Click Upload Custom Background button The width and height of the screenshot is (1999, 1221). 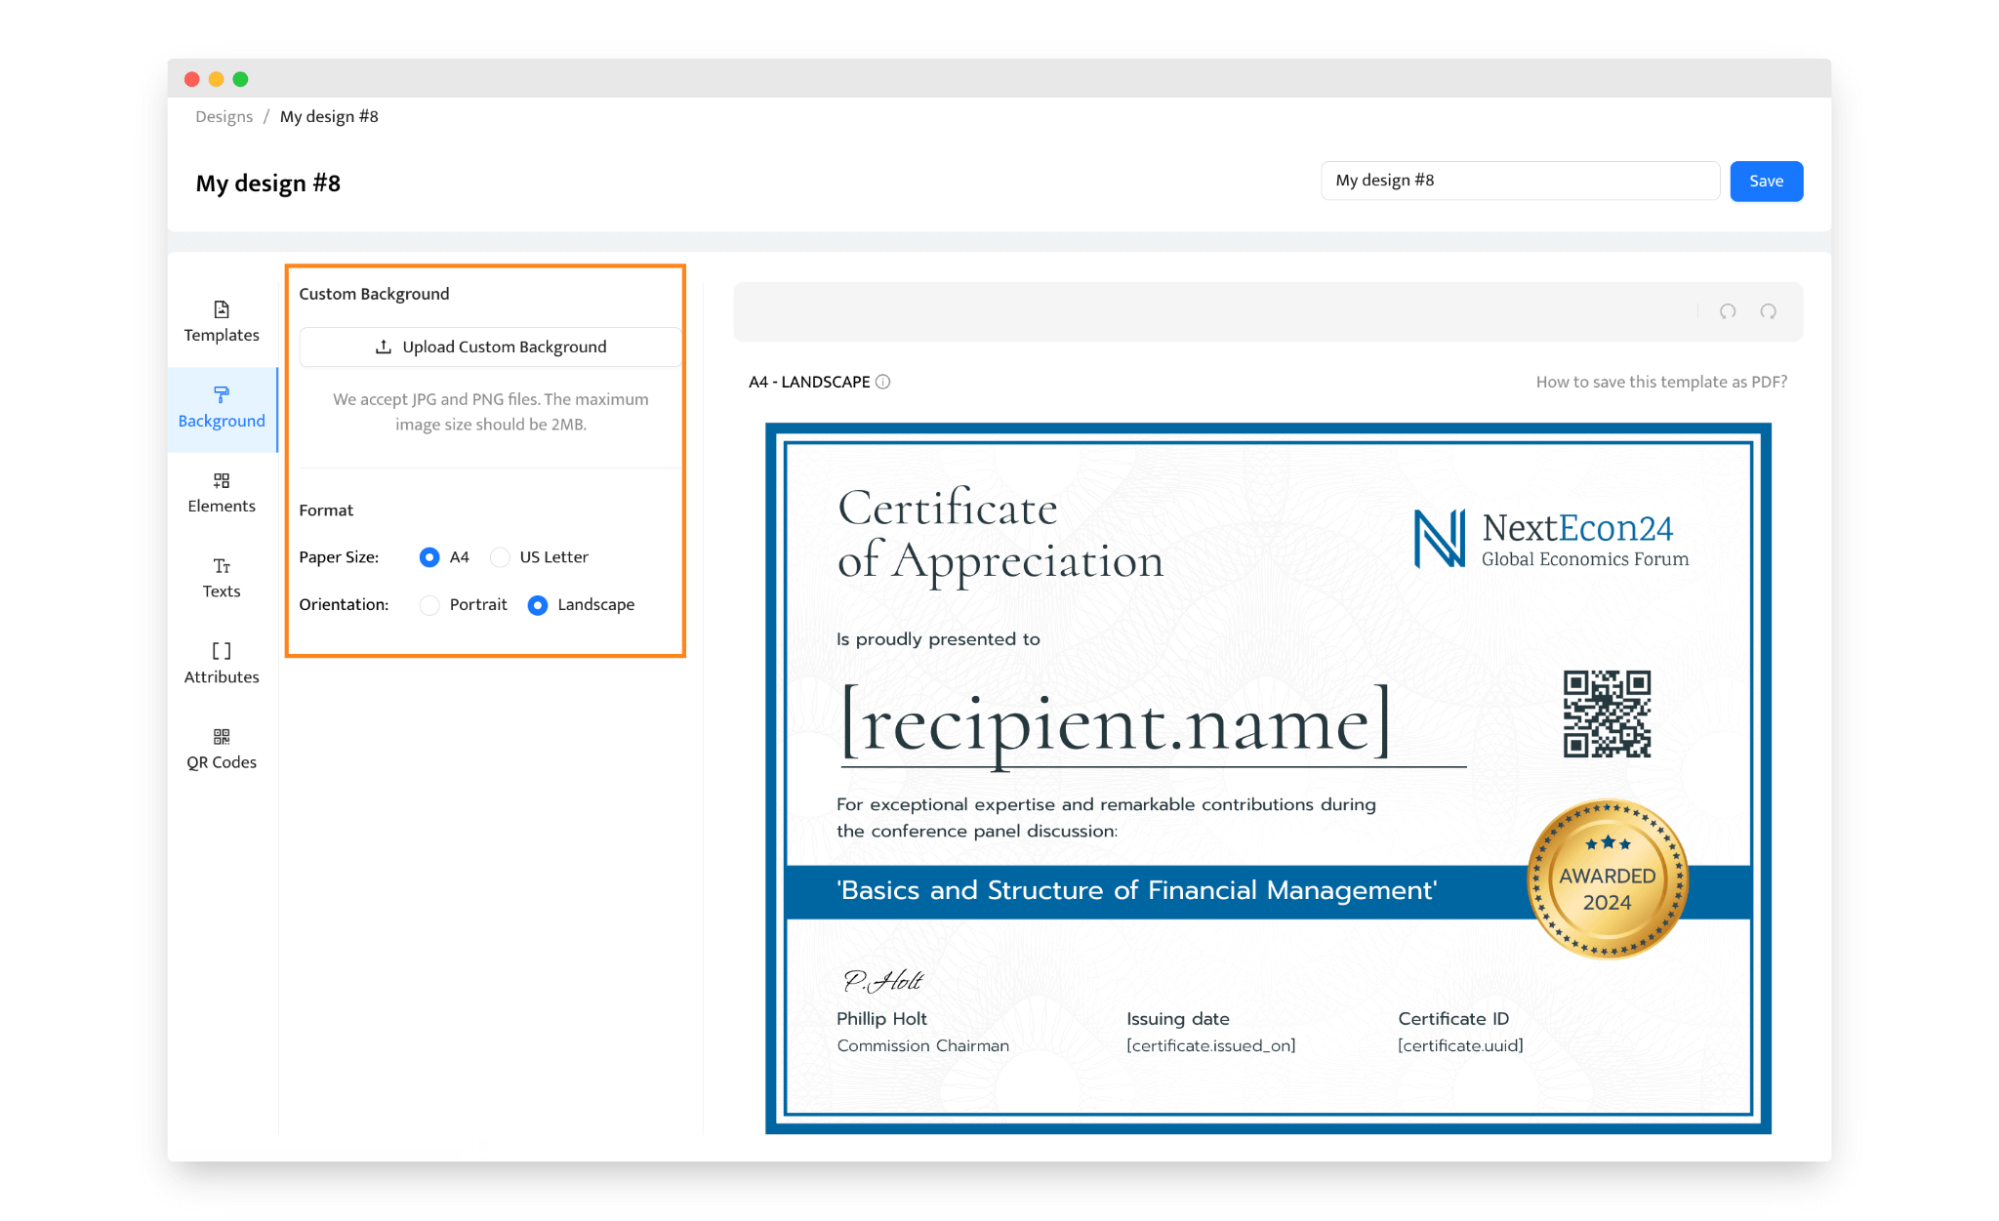point(490,346)
